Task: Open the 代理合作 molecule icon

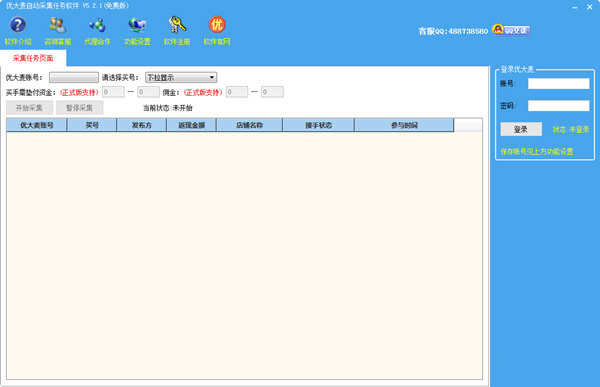Action: click(97, 25)
